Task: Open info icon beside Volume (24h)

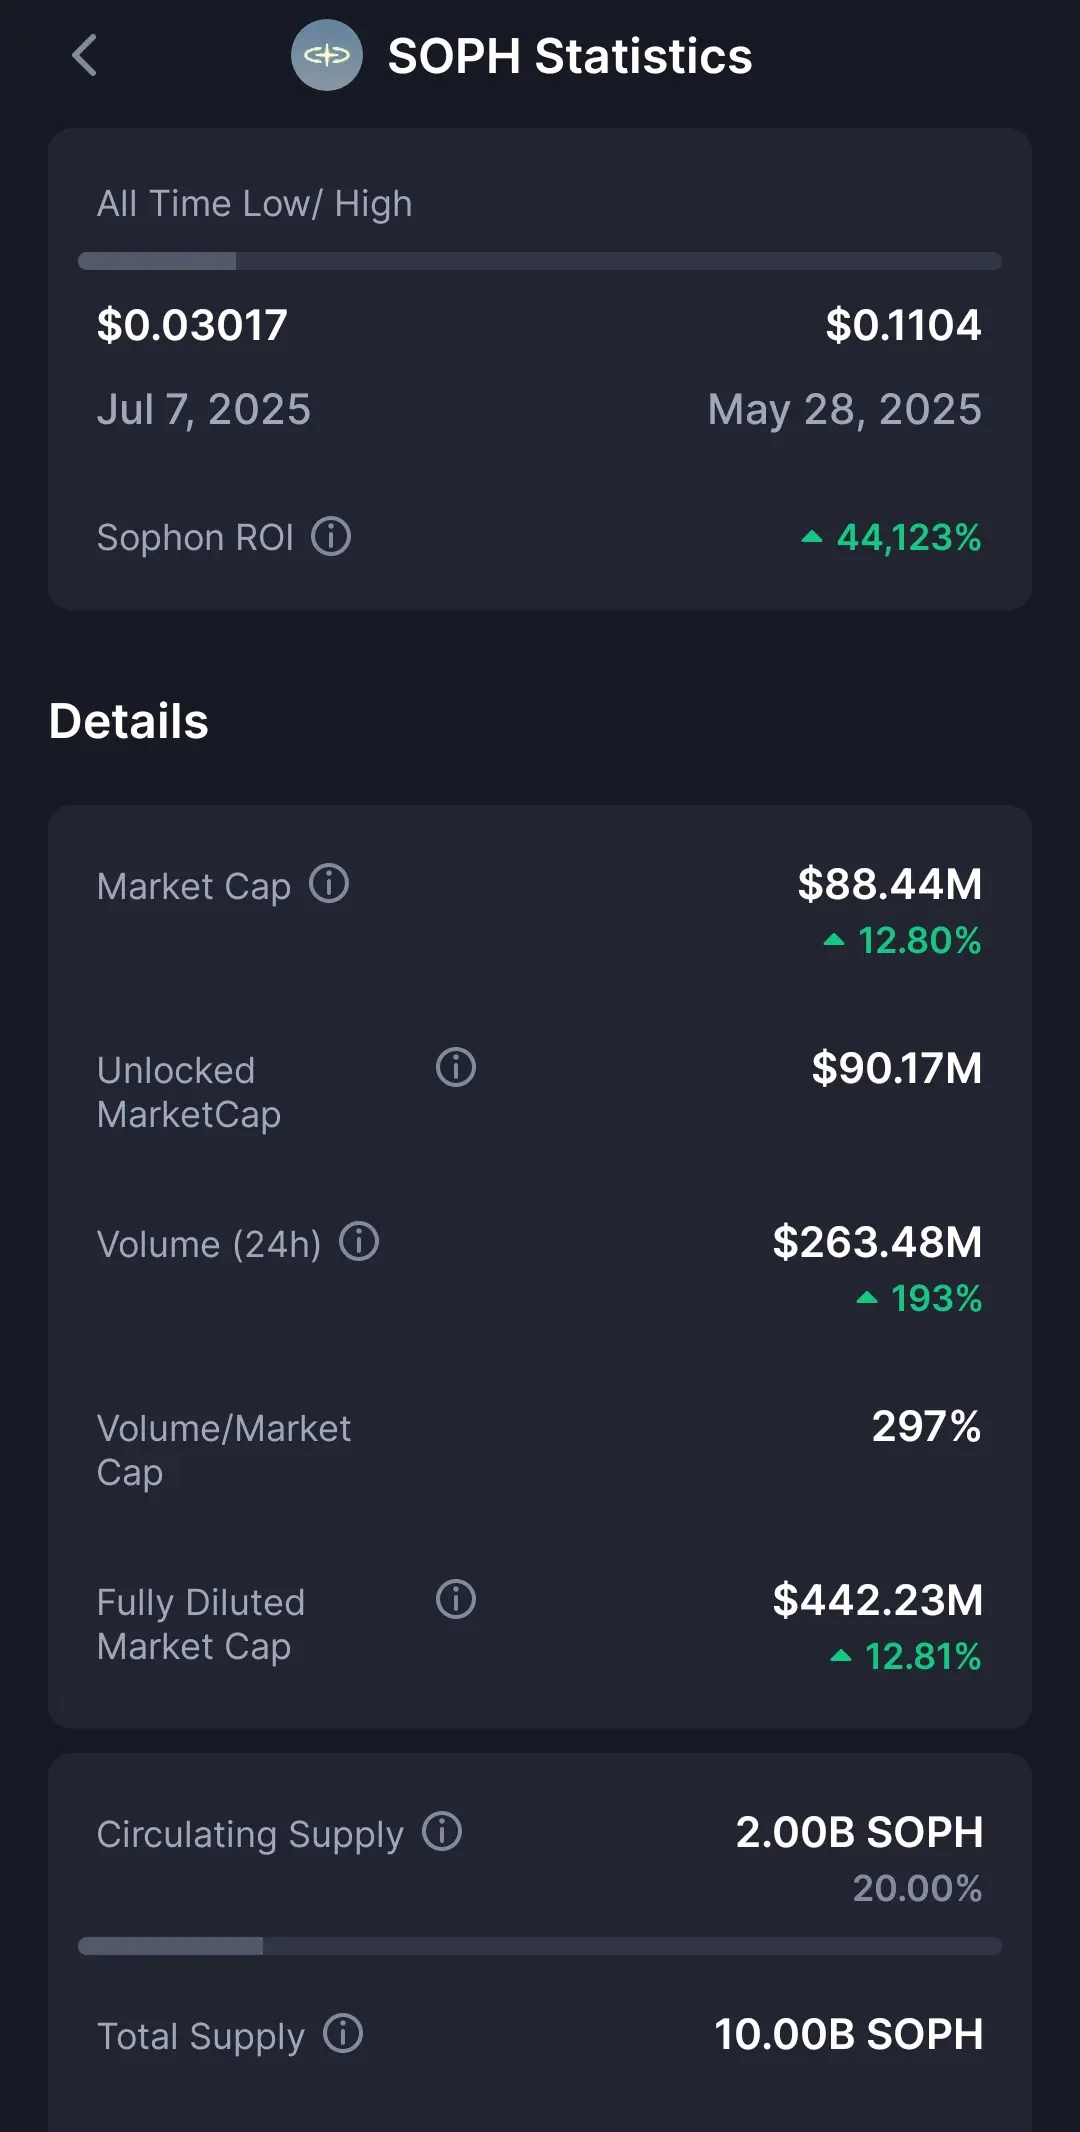Action: tap(359, 1242)
